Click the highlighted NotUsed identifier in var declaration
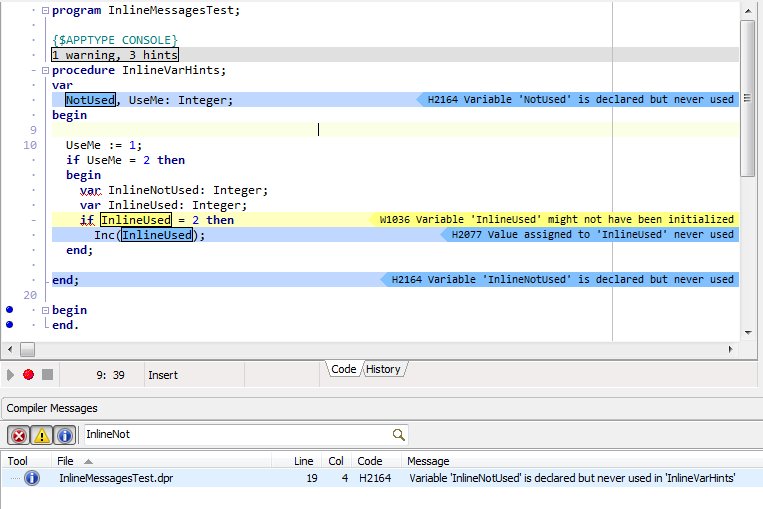This screenshot has width=763, height=509. pyautogui.click(x=91, y=100)
